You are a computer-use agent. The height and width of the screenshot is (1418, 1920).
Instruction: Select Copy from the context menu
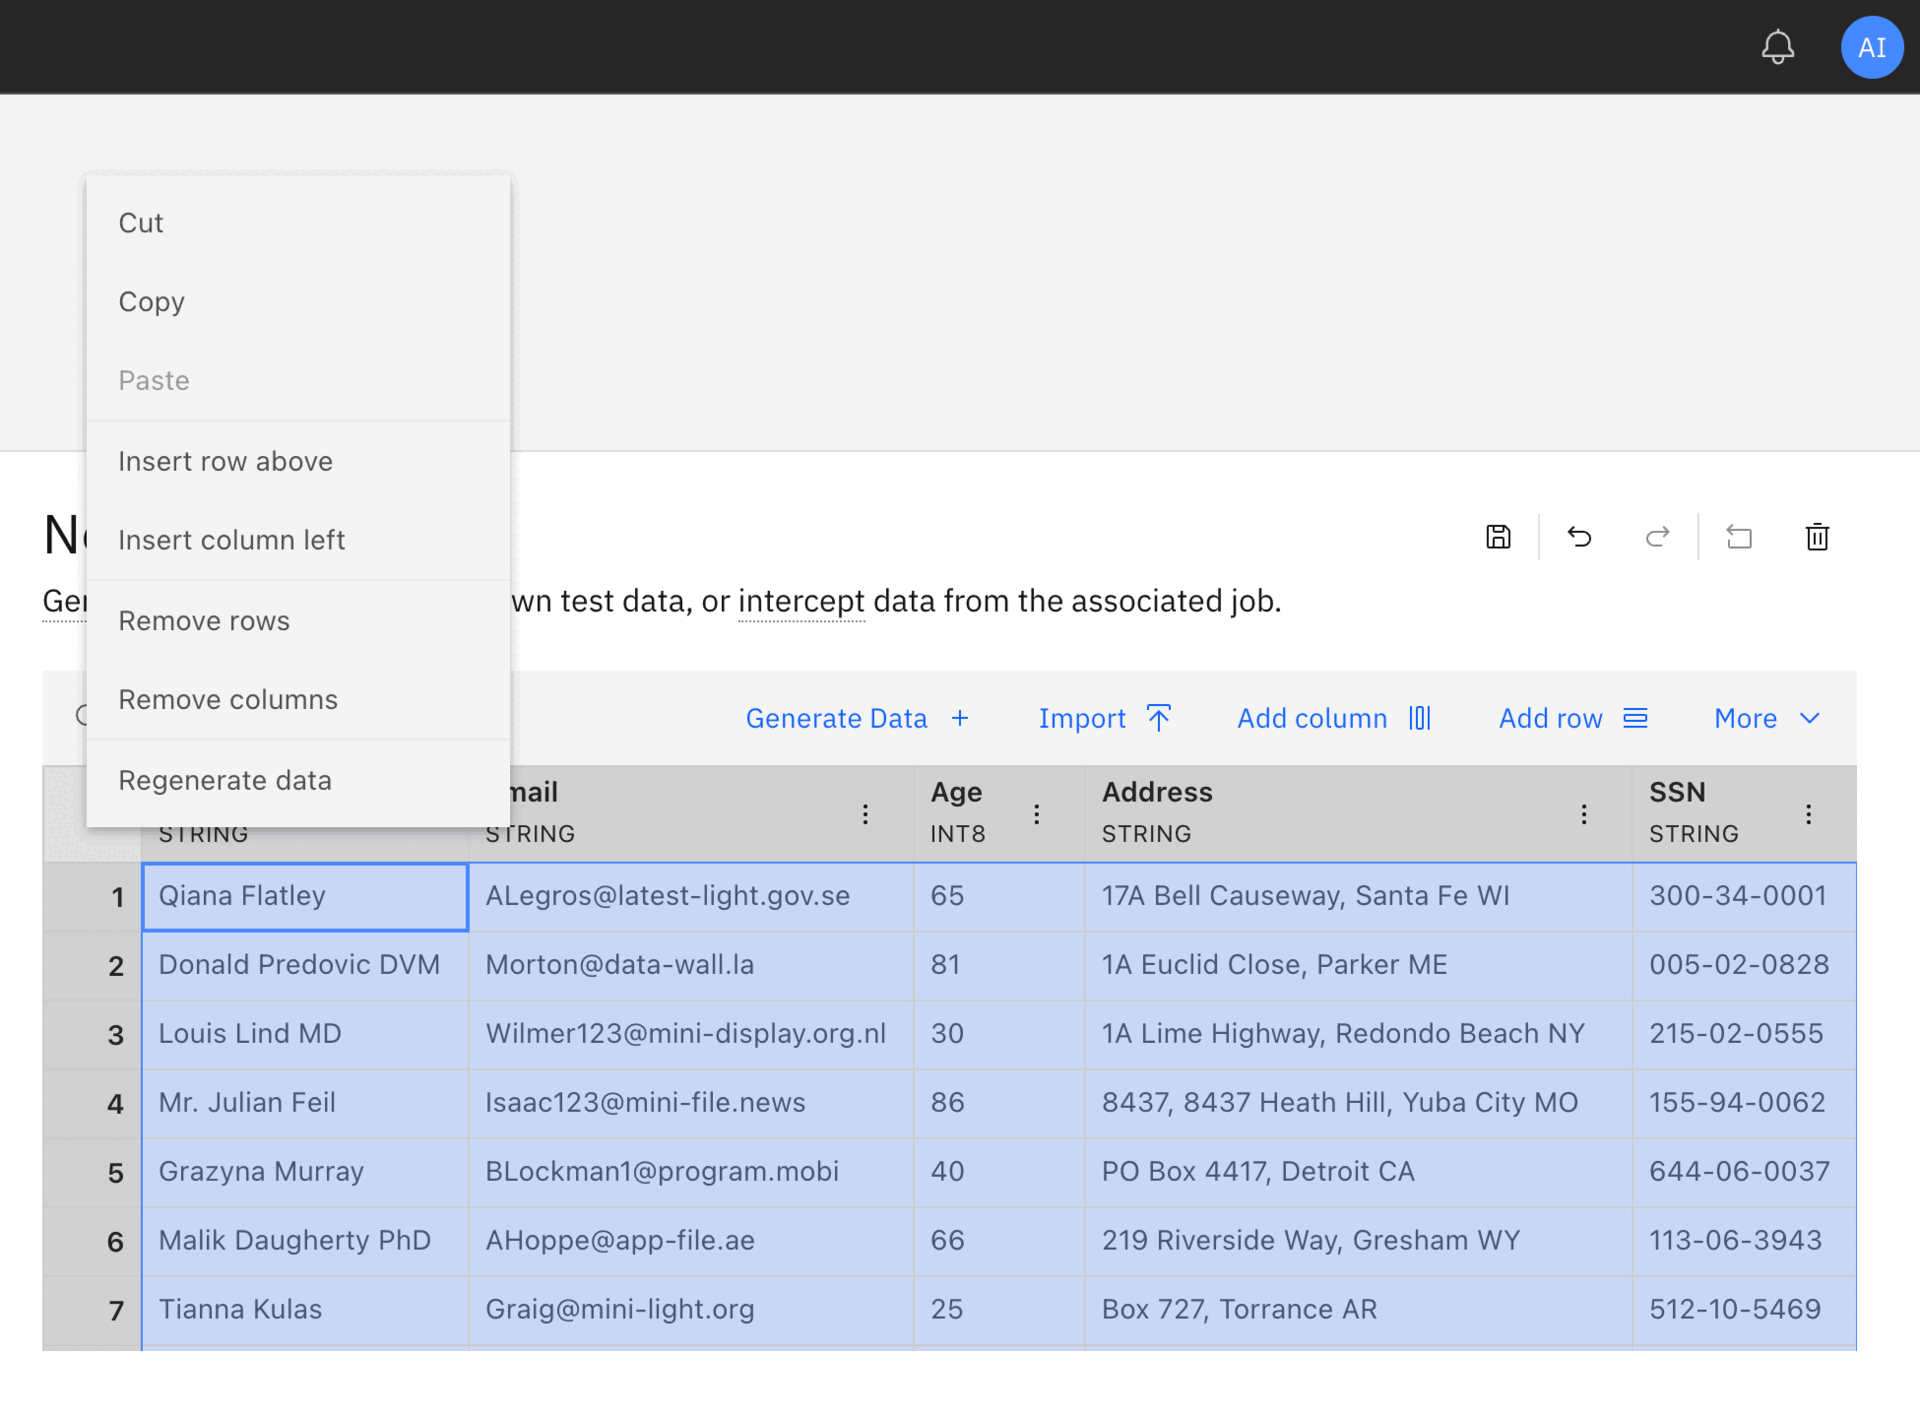coord(152,301)
